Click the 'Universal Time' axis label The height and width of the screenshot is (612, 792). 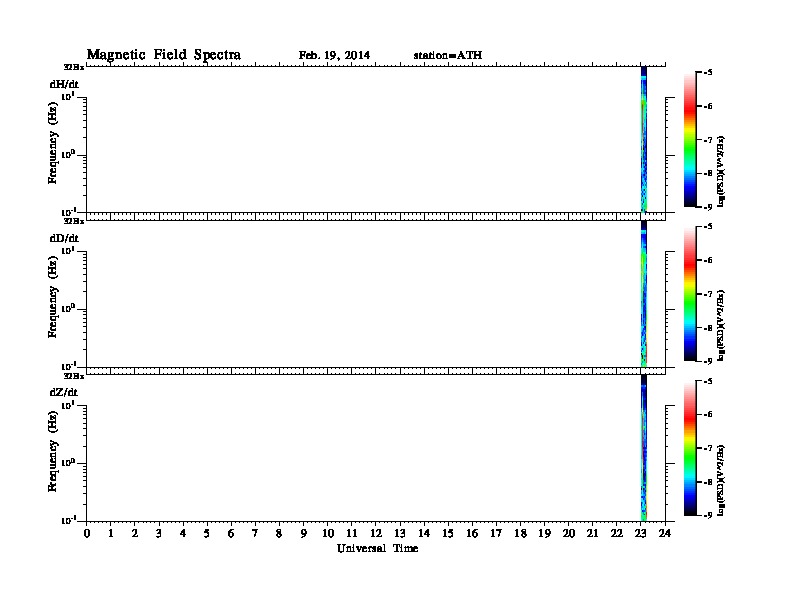click(x=377, y=548)
